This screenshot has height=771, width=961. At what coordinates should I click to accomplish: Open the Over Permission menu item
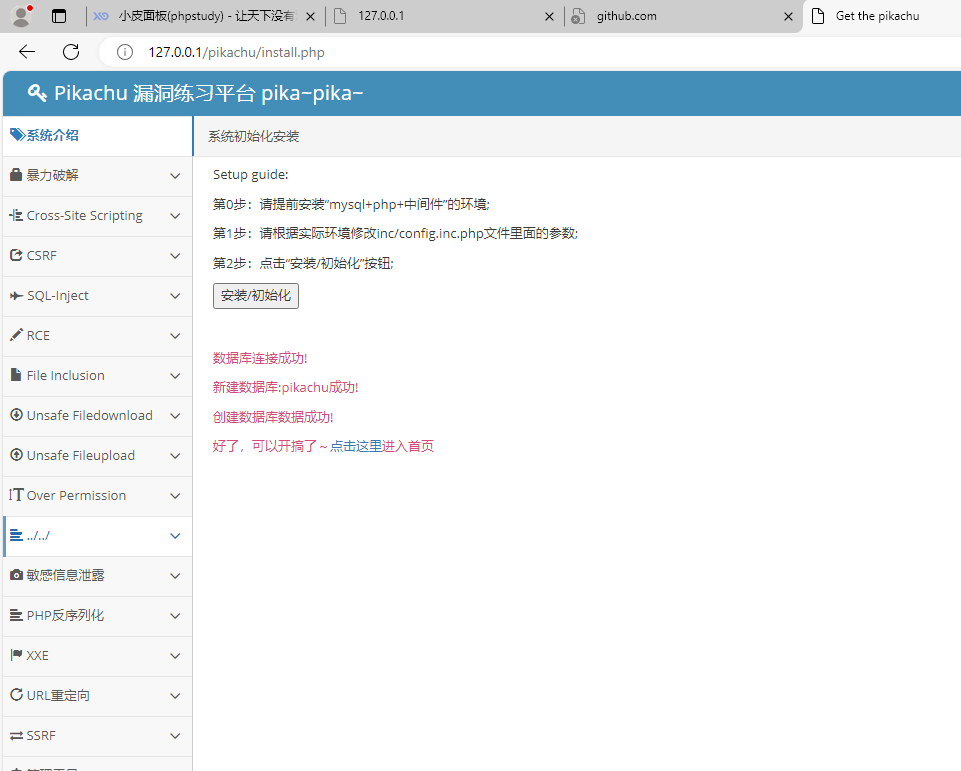(x=98, y=496)
